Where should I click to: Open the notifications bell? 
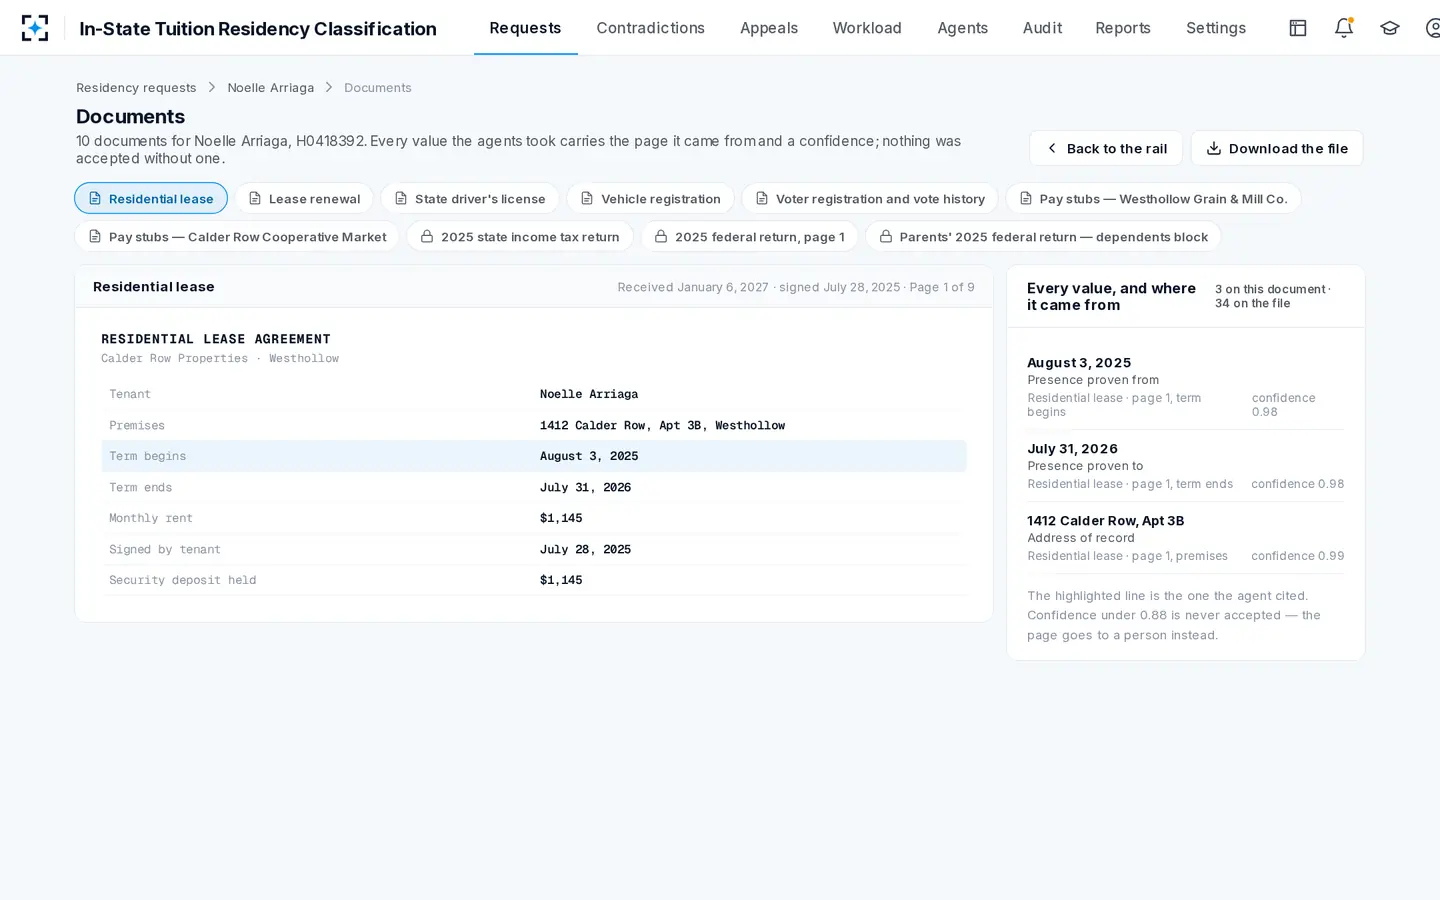click(x=1344, y=28)
